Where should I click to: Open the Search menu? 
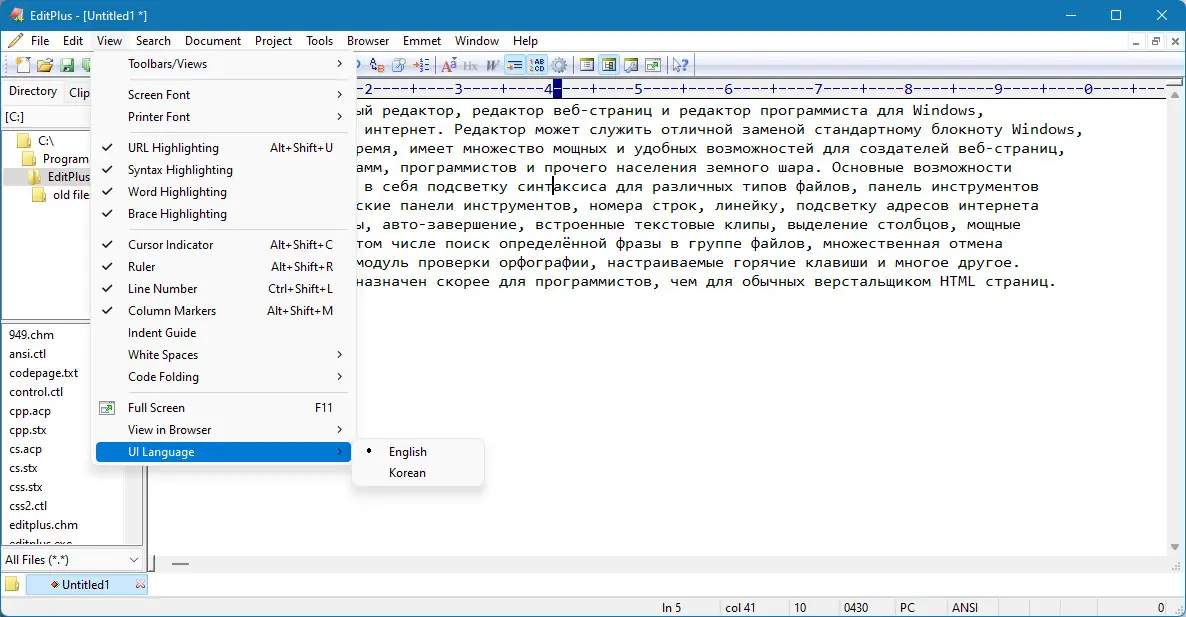coord(154,41)
